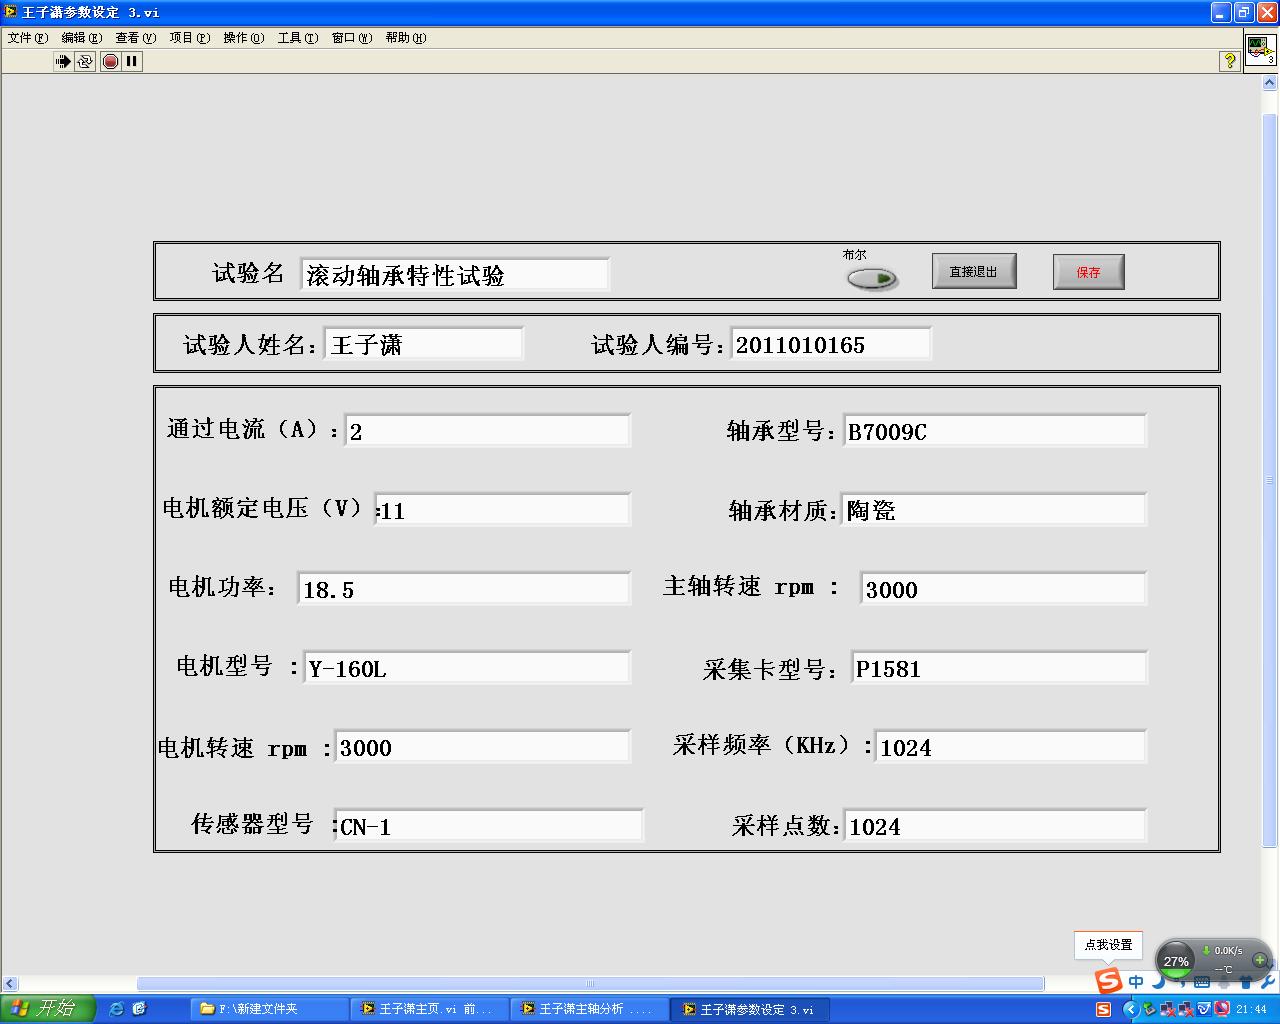Switch to 王子潇主轴分析 taskbar window

[x=590, y=1009]
